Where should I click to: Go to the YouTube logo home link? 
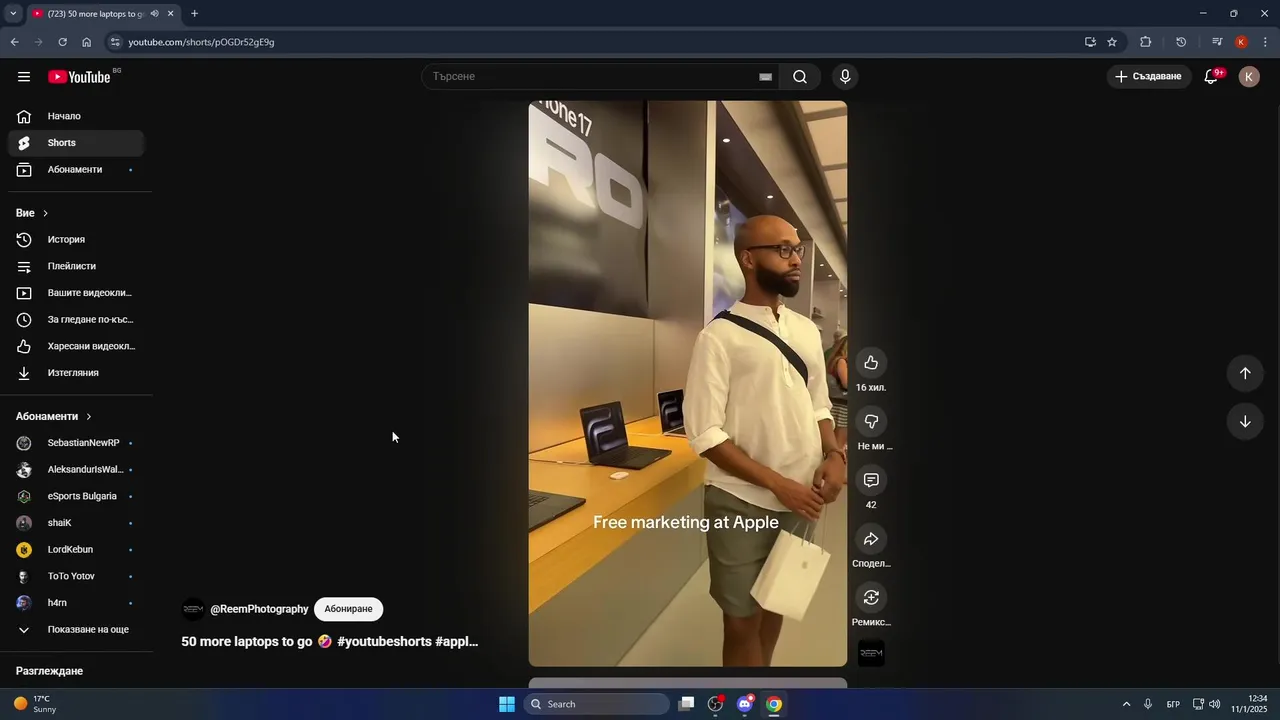click(79, 77)
